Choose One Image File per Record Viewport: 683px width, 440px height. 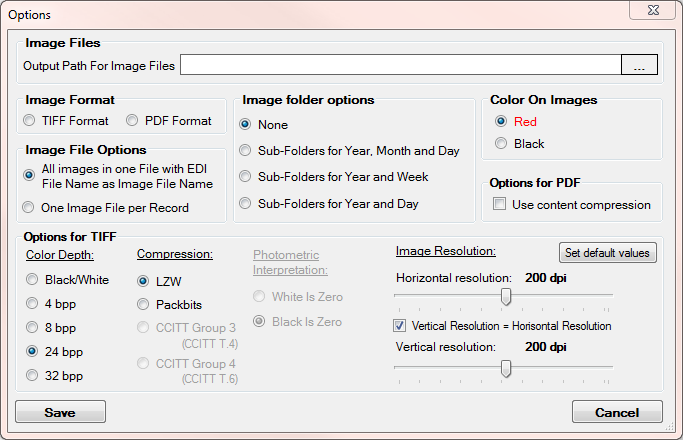pos(31,208)
